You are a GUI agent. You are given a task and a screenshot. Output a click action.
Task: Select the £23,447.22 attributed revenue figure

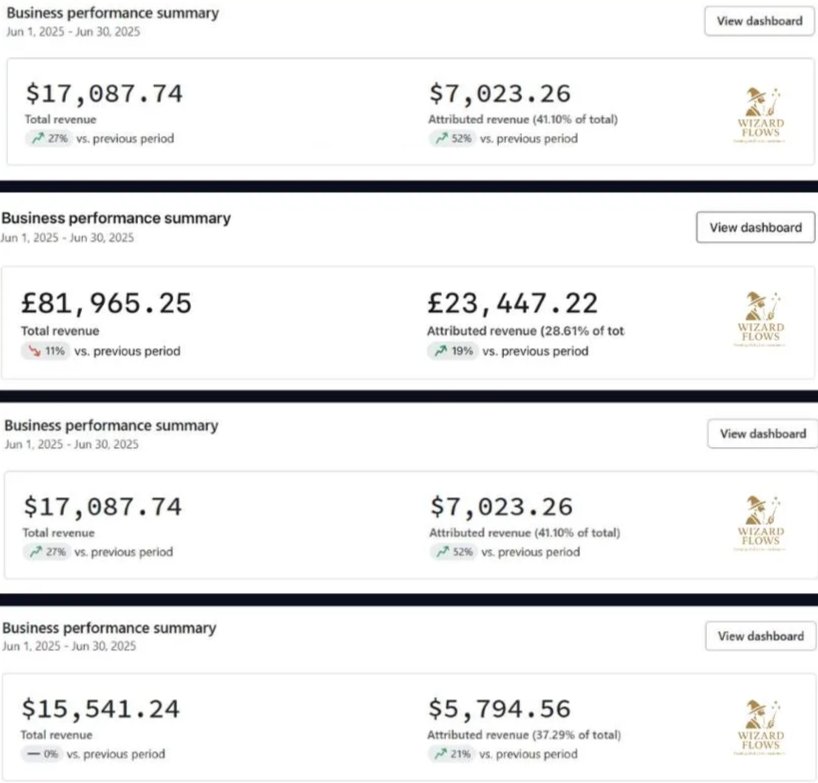512,304
